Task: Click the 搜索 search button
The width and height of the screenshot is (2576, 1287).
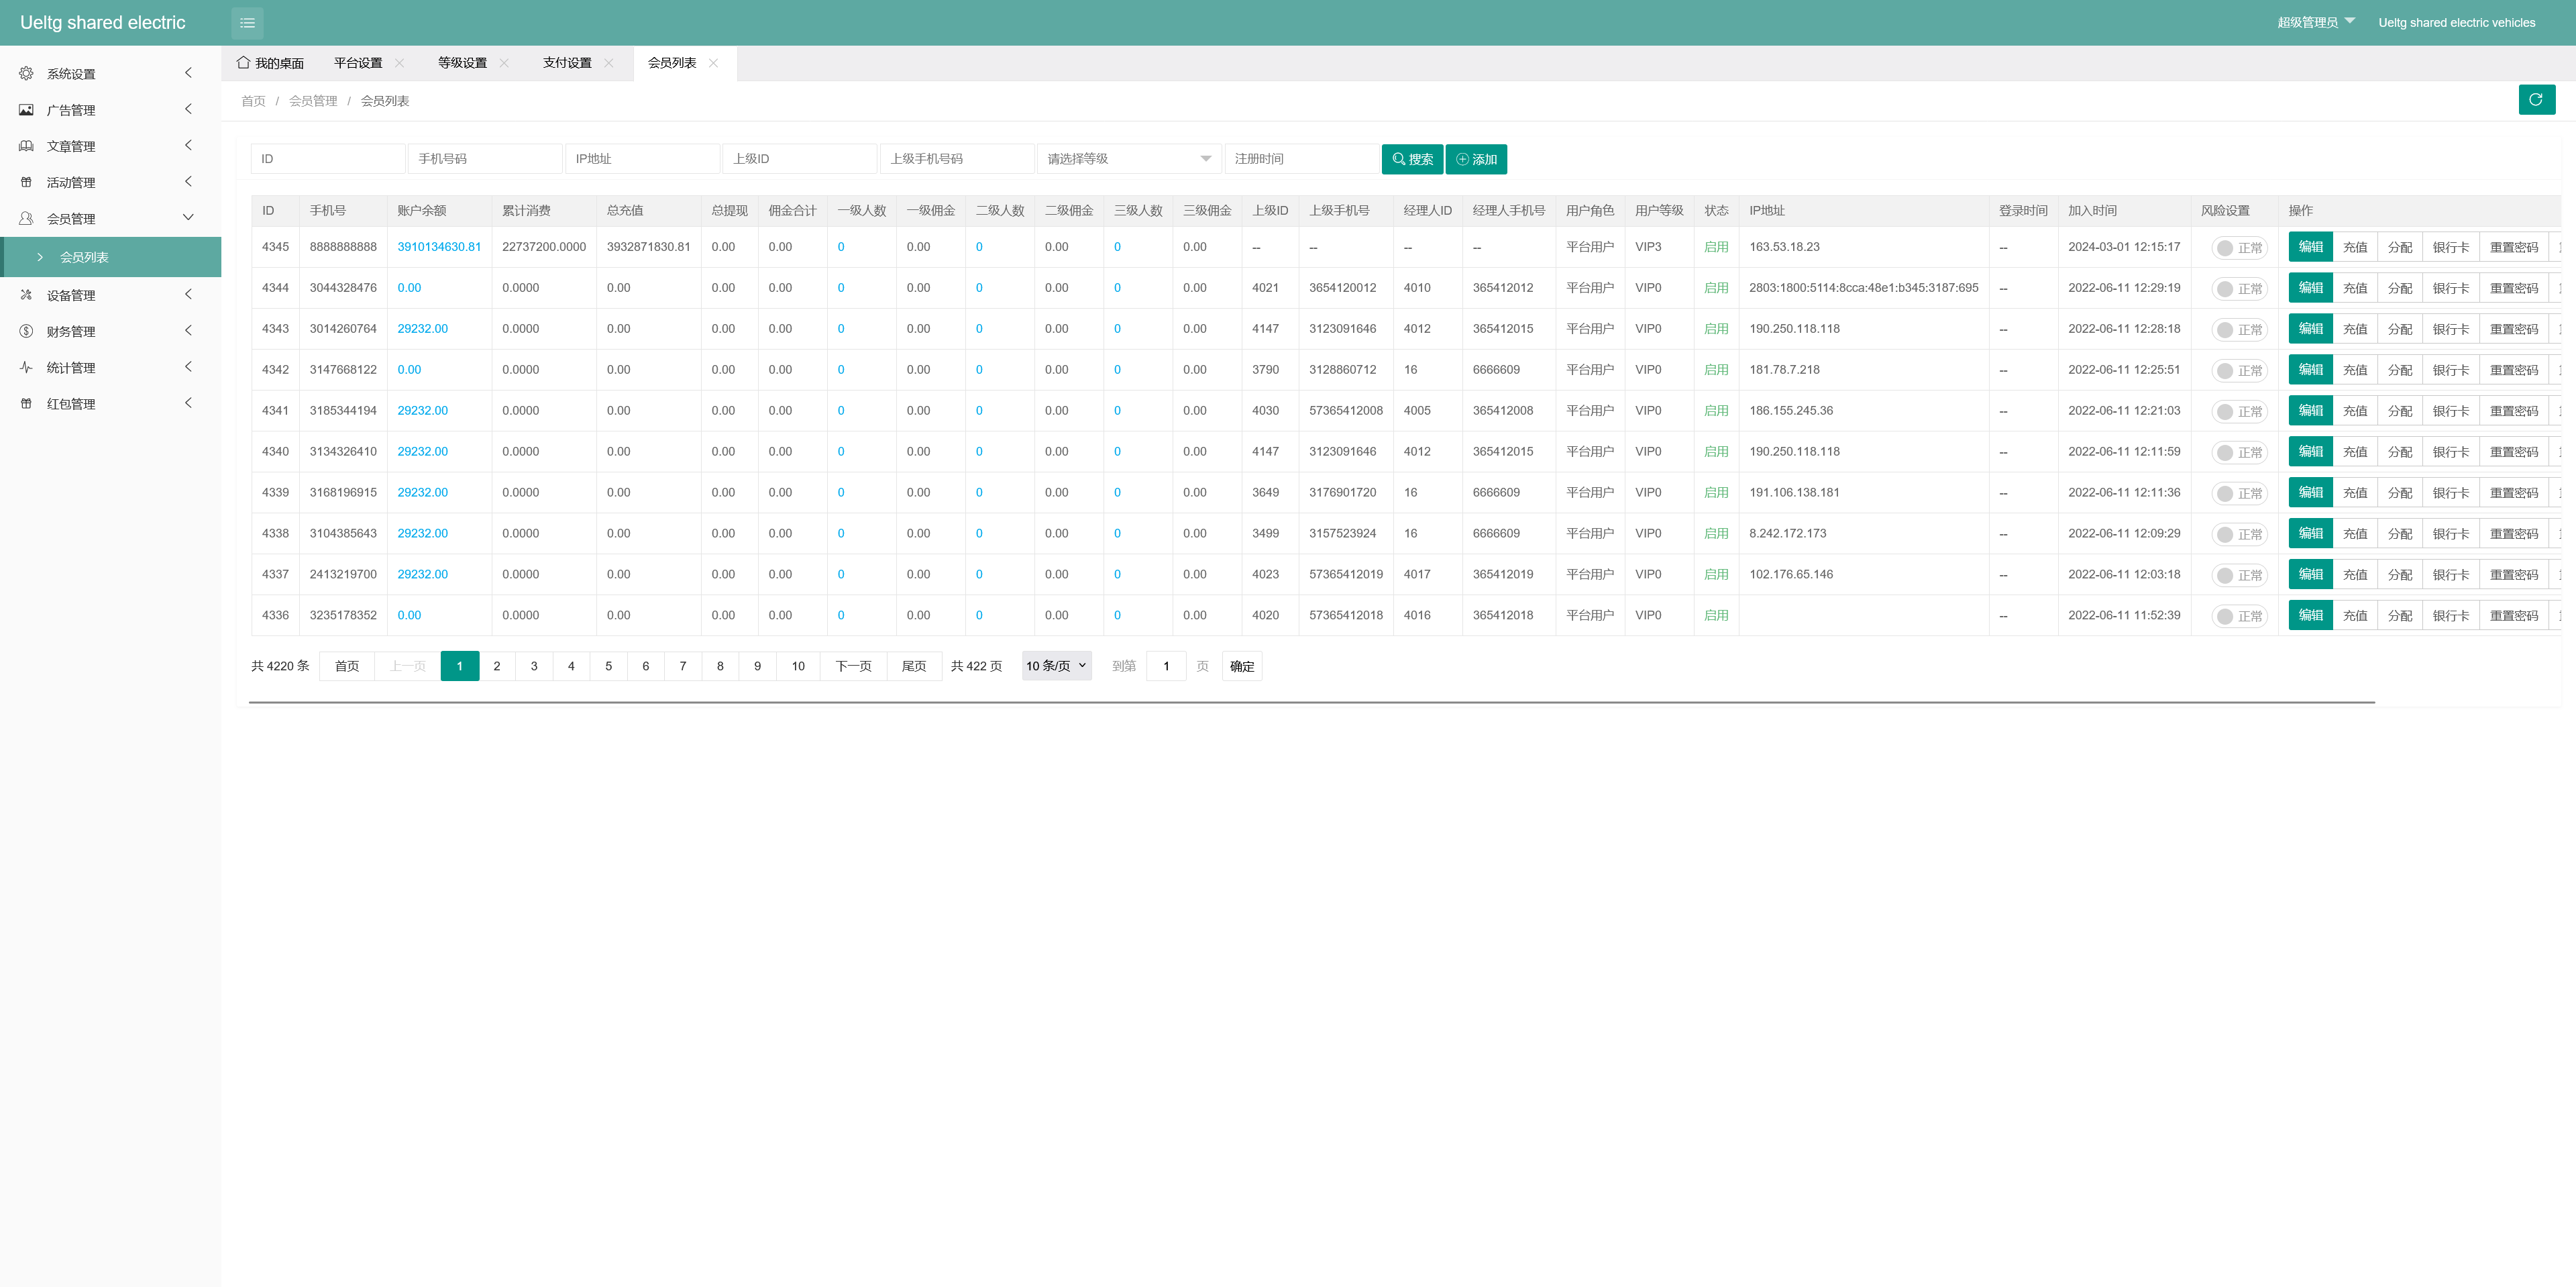Action: pyautogui.click(x=1411, y=159)
